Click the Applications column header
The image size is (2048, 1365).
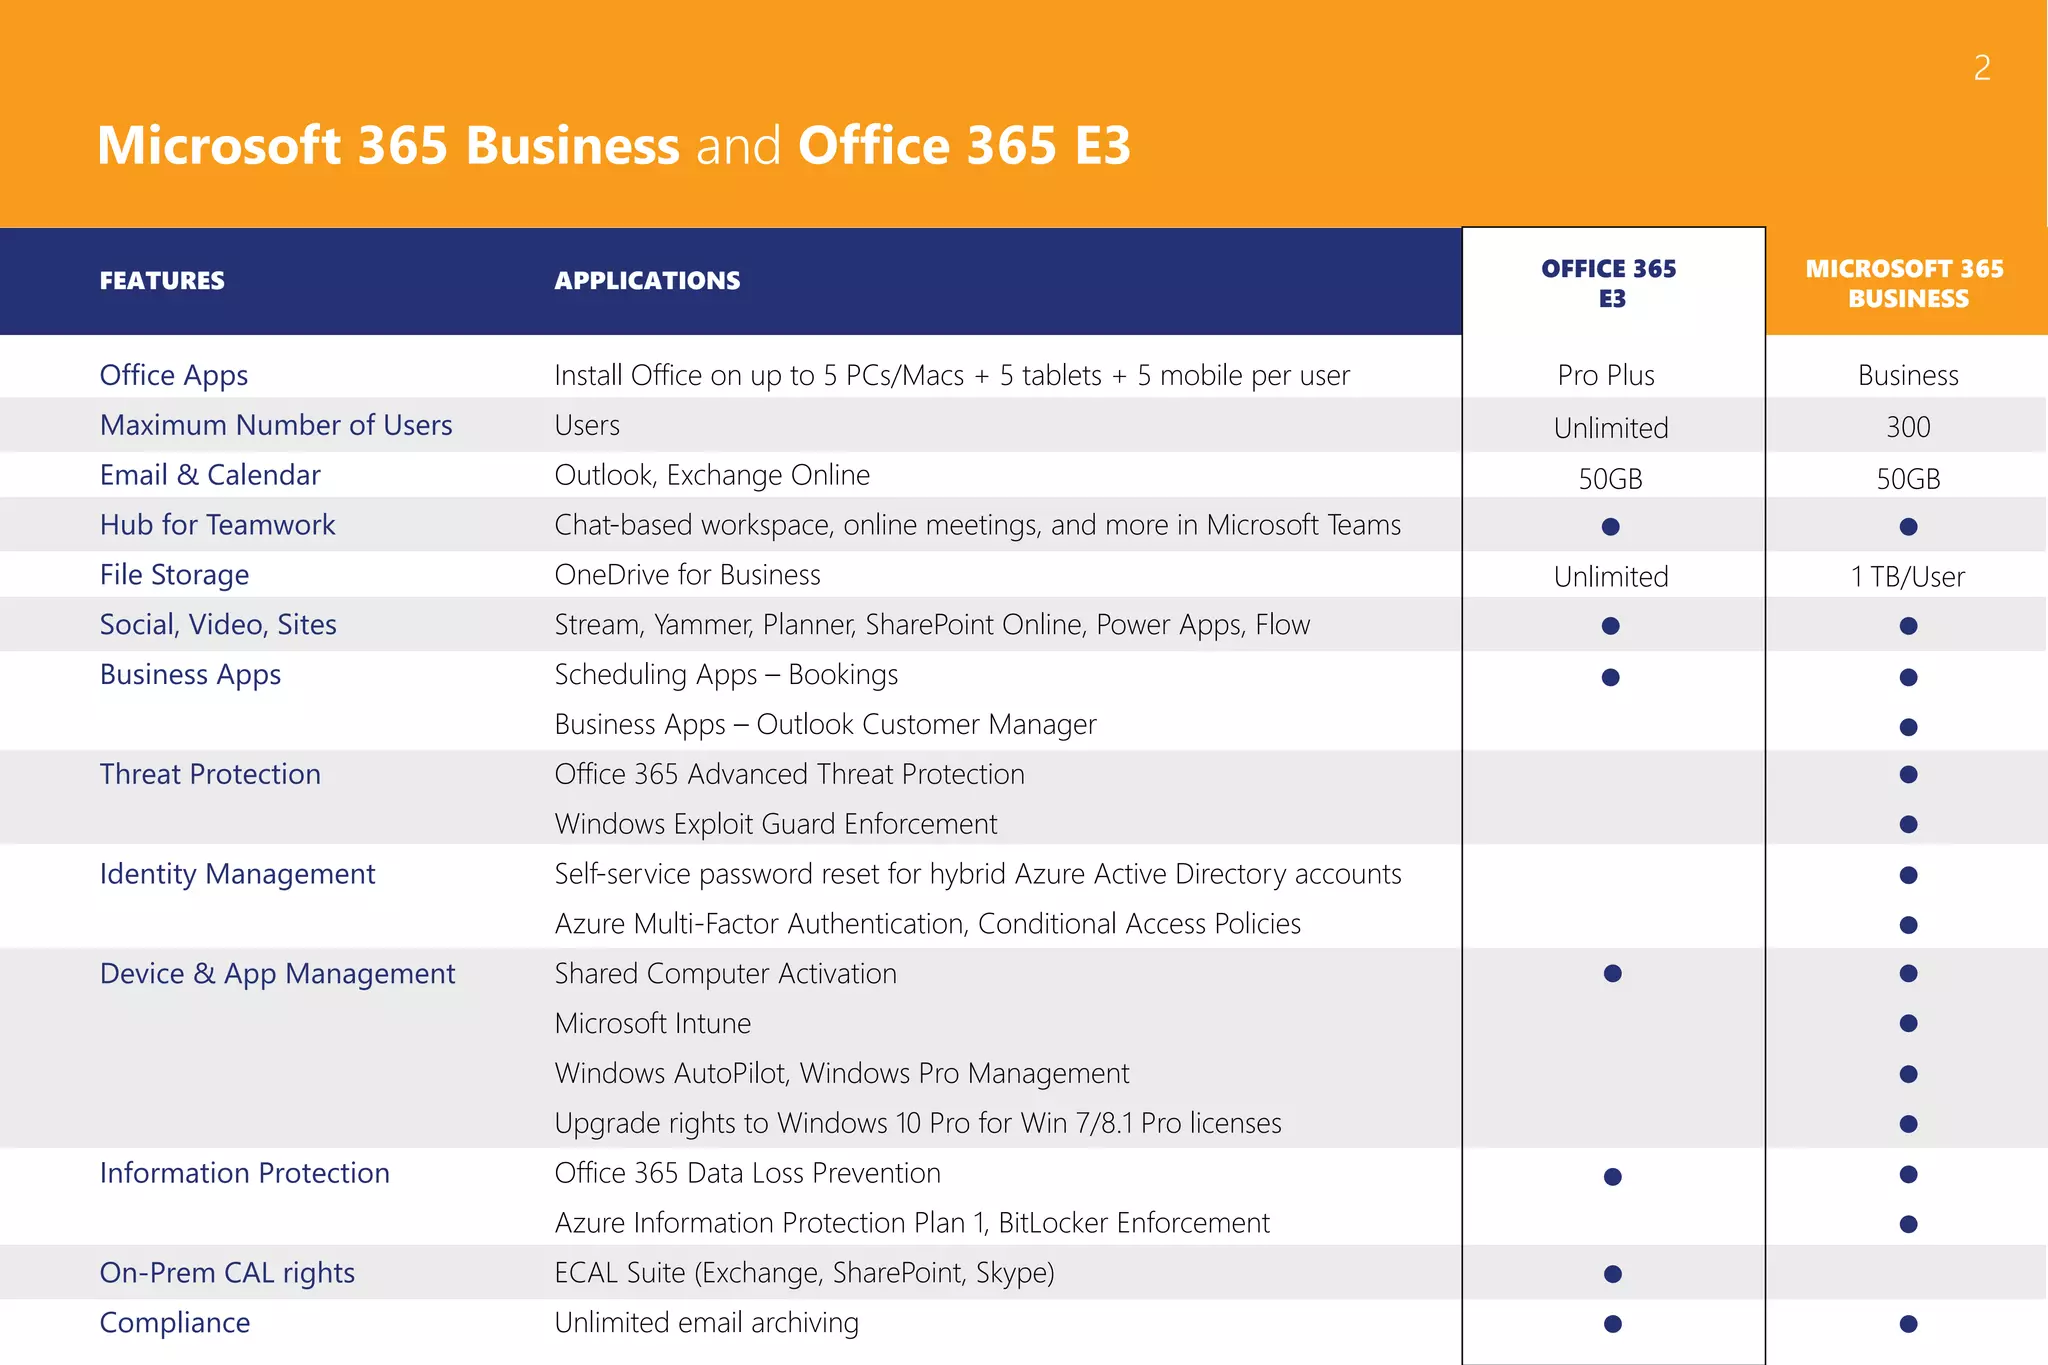(647, 281)
